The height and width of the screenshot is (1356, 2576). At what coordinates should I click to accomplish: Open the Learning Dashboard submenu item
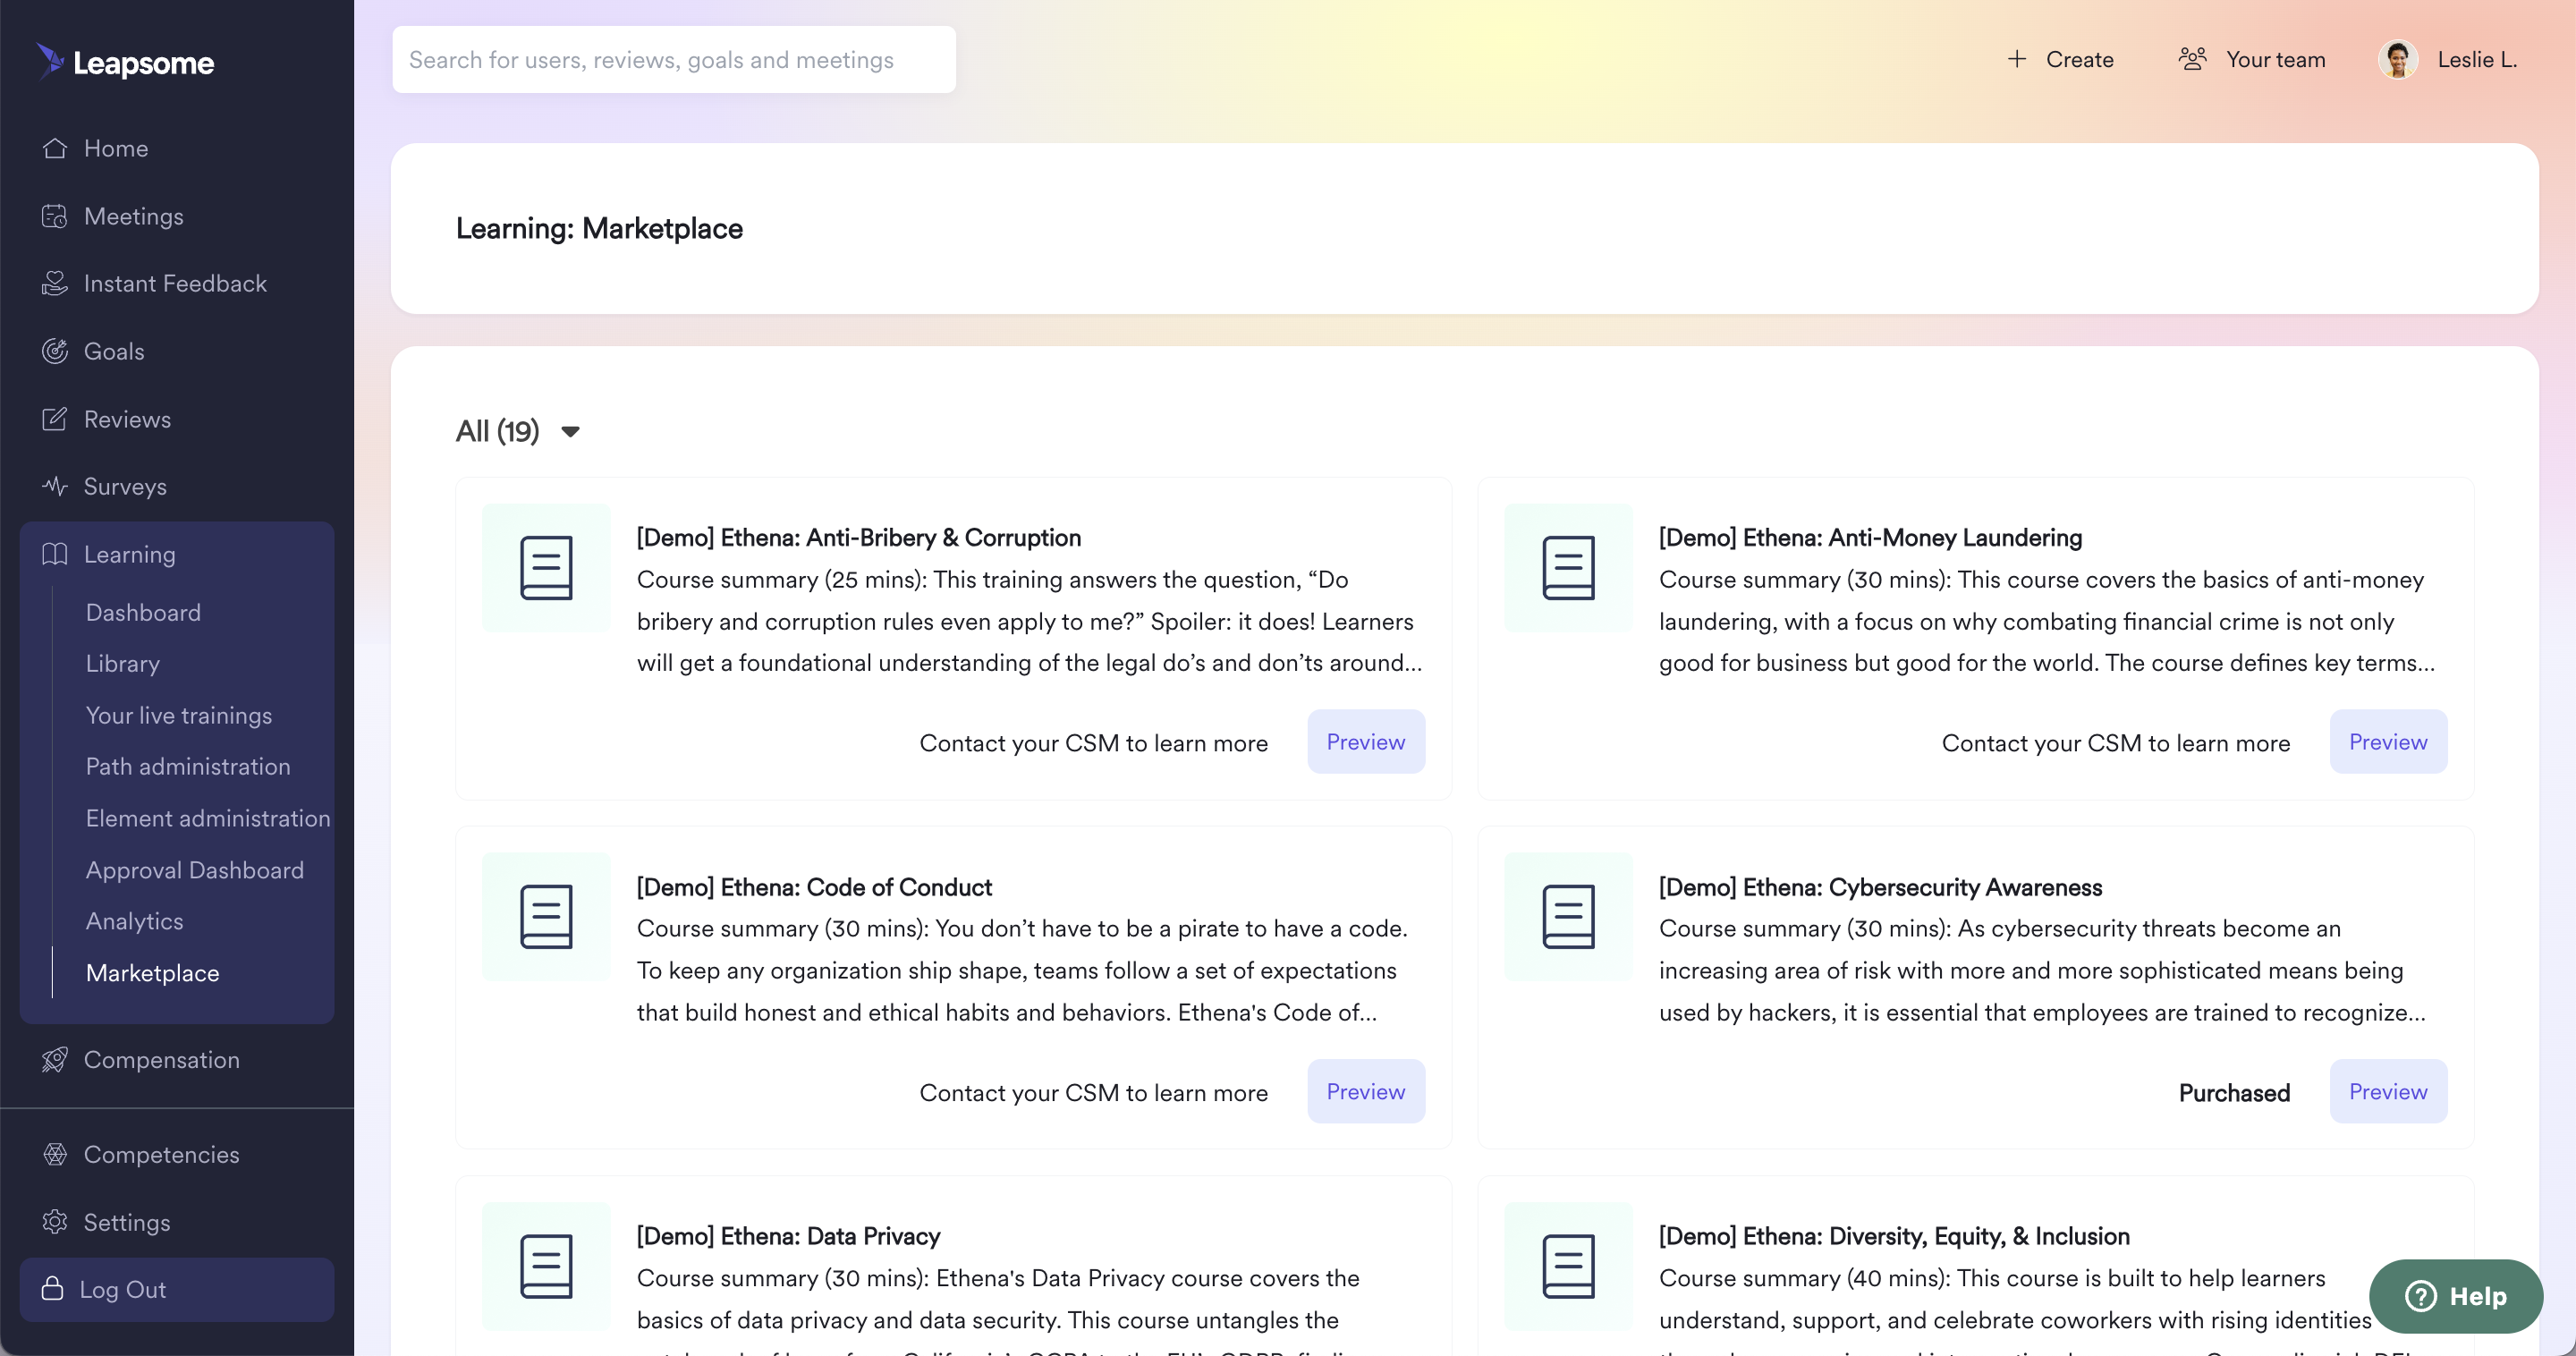(x=143, y=612)
